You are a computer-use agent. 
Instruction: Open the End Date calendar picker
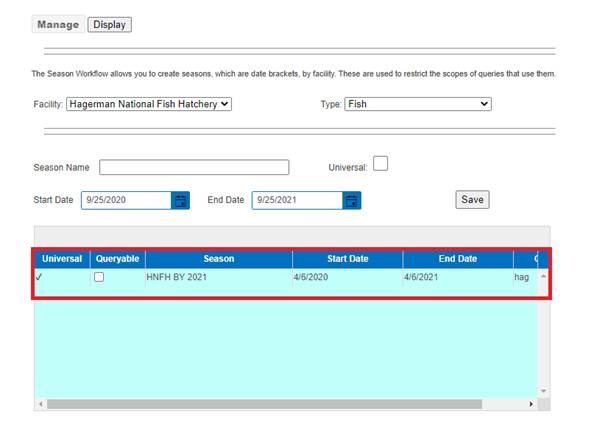[351, 200]
